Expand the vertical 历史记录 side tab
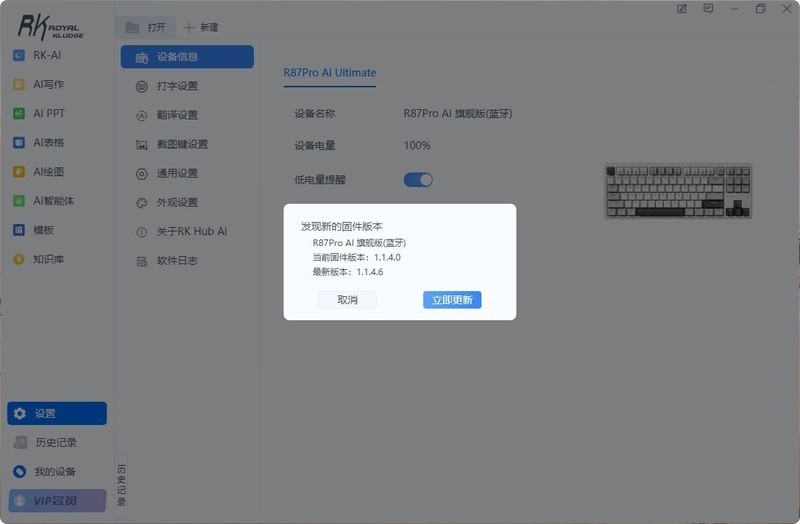 click(x=121, y=485)
